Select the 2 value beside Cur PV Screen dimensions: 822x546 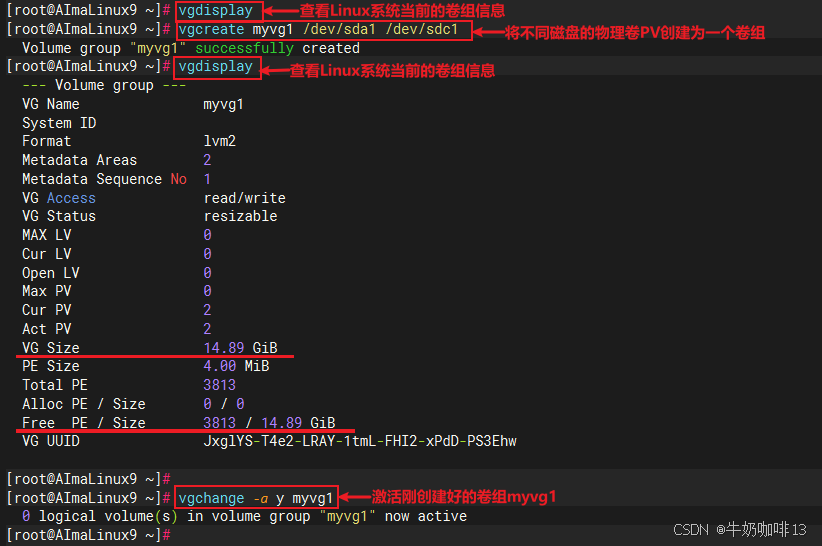click(x=207, y=310)
